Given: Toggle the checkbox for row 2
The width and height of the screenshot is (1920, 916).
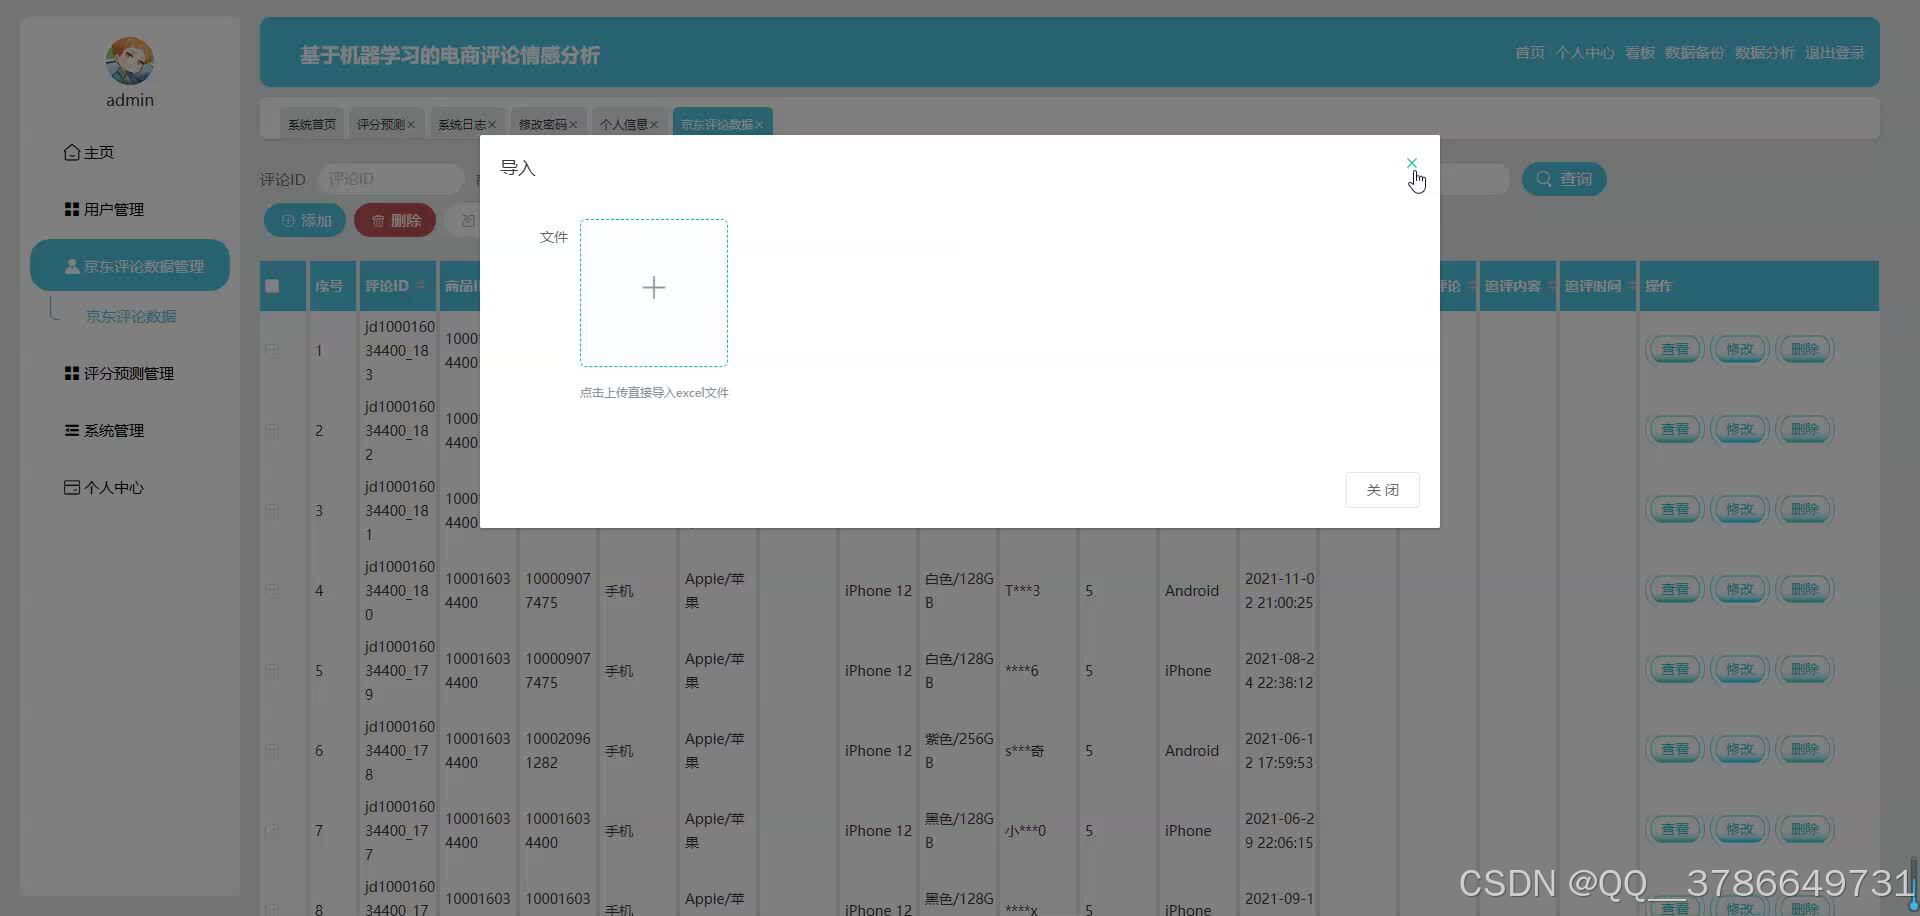Looking at the screenshot, I should point(272,431).
